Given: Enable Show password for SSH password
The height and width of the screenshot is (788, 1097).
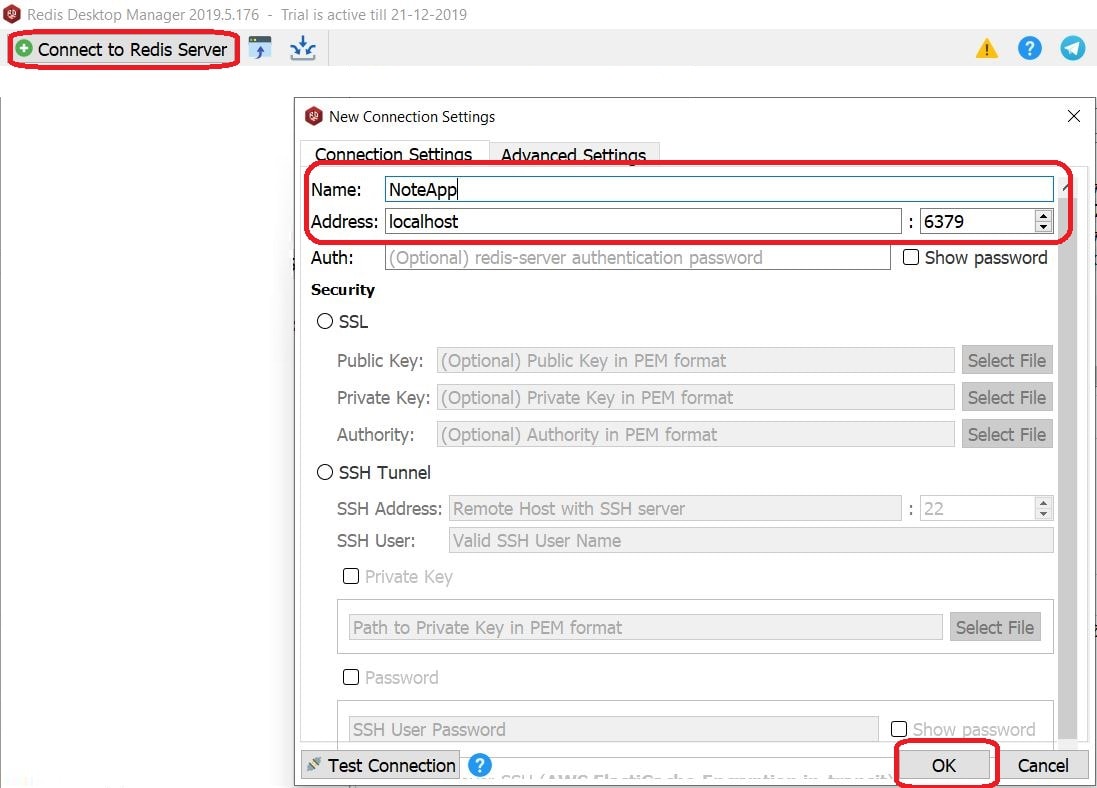Looking at the screenshot, I should pos(899,729).
